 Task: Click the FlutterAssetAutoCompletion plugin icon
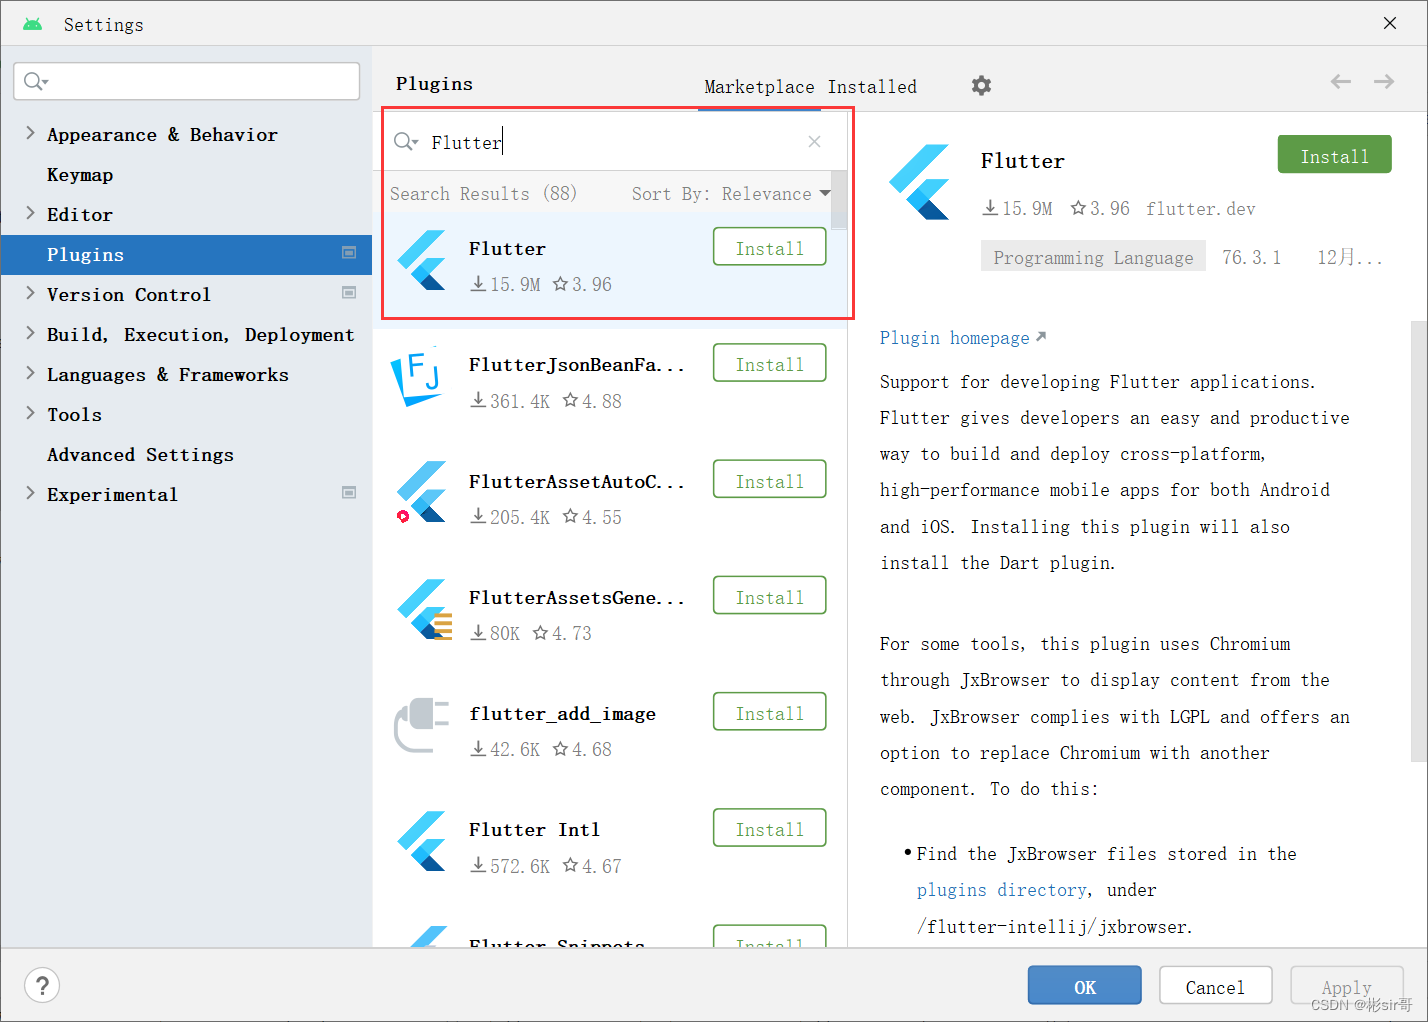coord(421,493)
